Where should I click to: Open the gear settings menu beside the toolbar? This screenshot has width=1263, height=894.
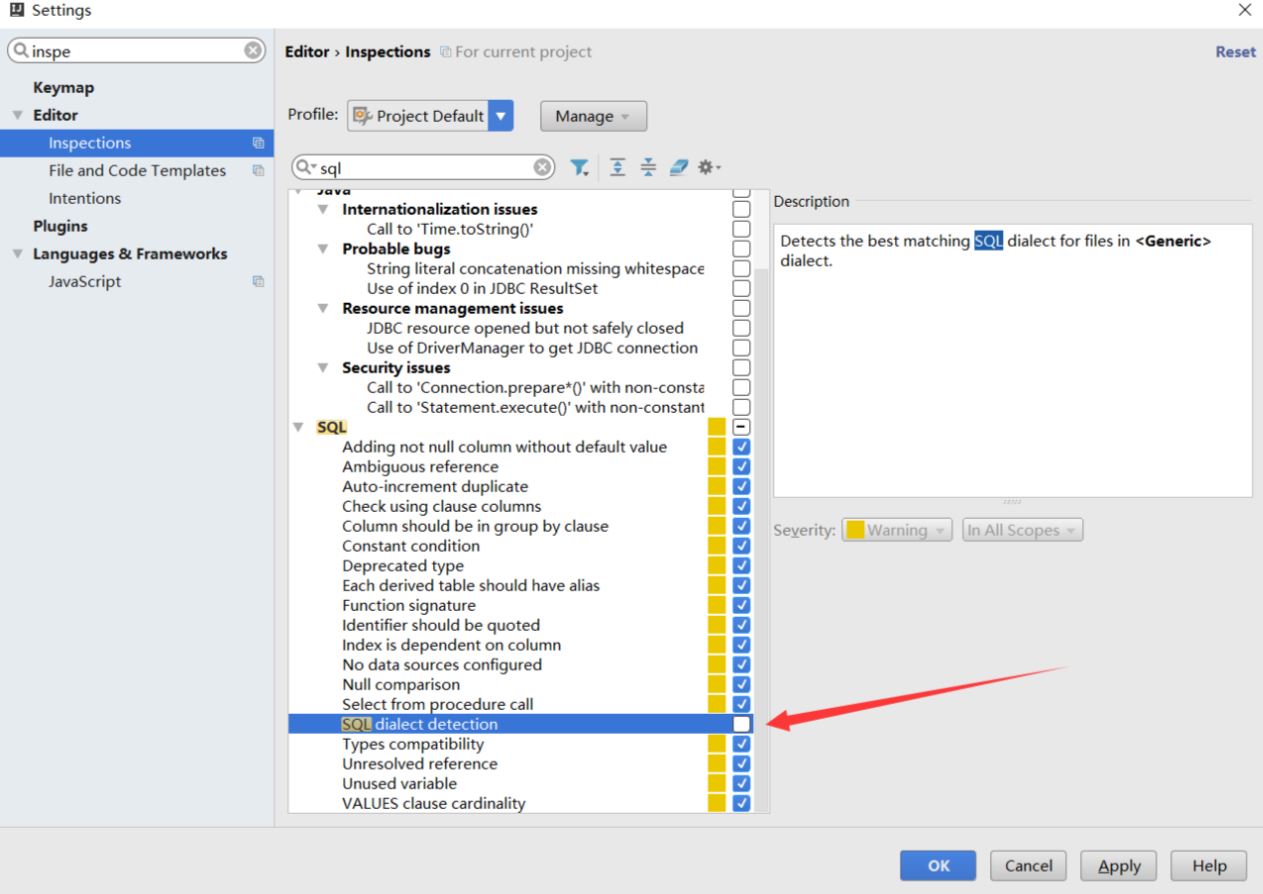pyautogui.click(x=707, y=167)
